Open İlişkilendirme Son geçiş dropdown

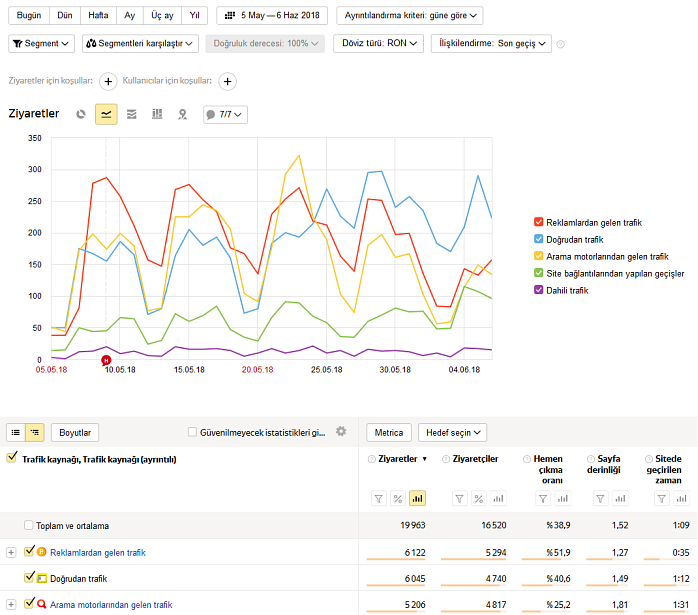(x=491, y=44)
